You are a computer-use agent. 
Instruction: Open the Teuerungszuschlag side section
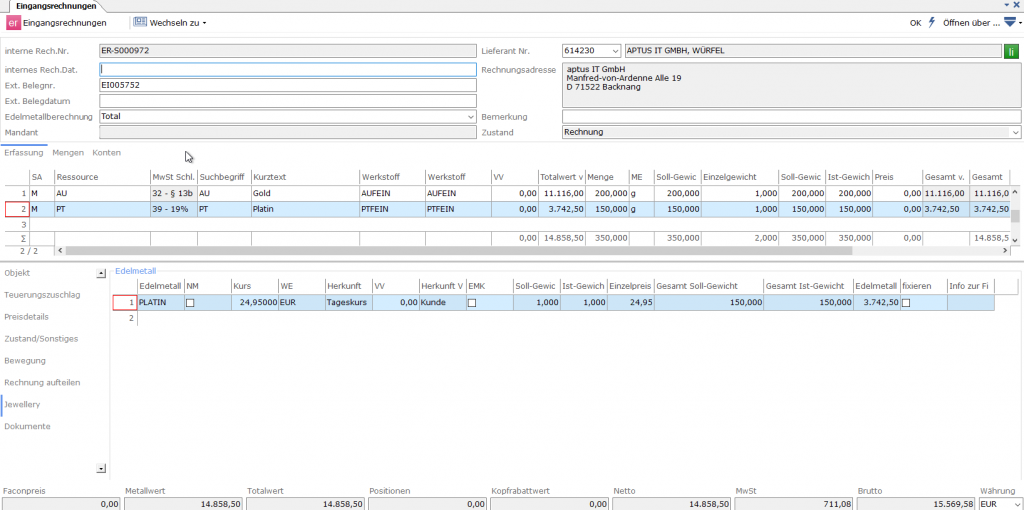point(42,295)
